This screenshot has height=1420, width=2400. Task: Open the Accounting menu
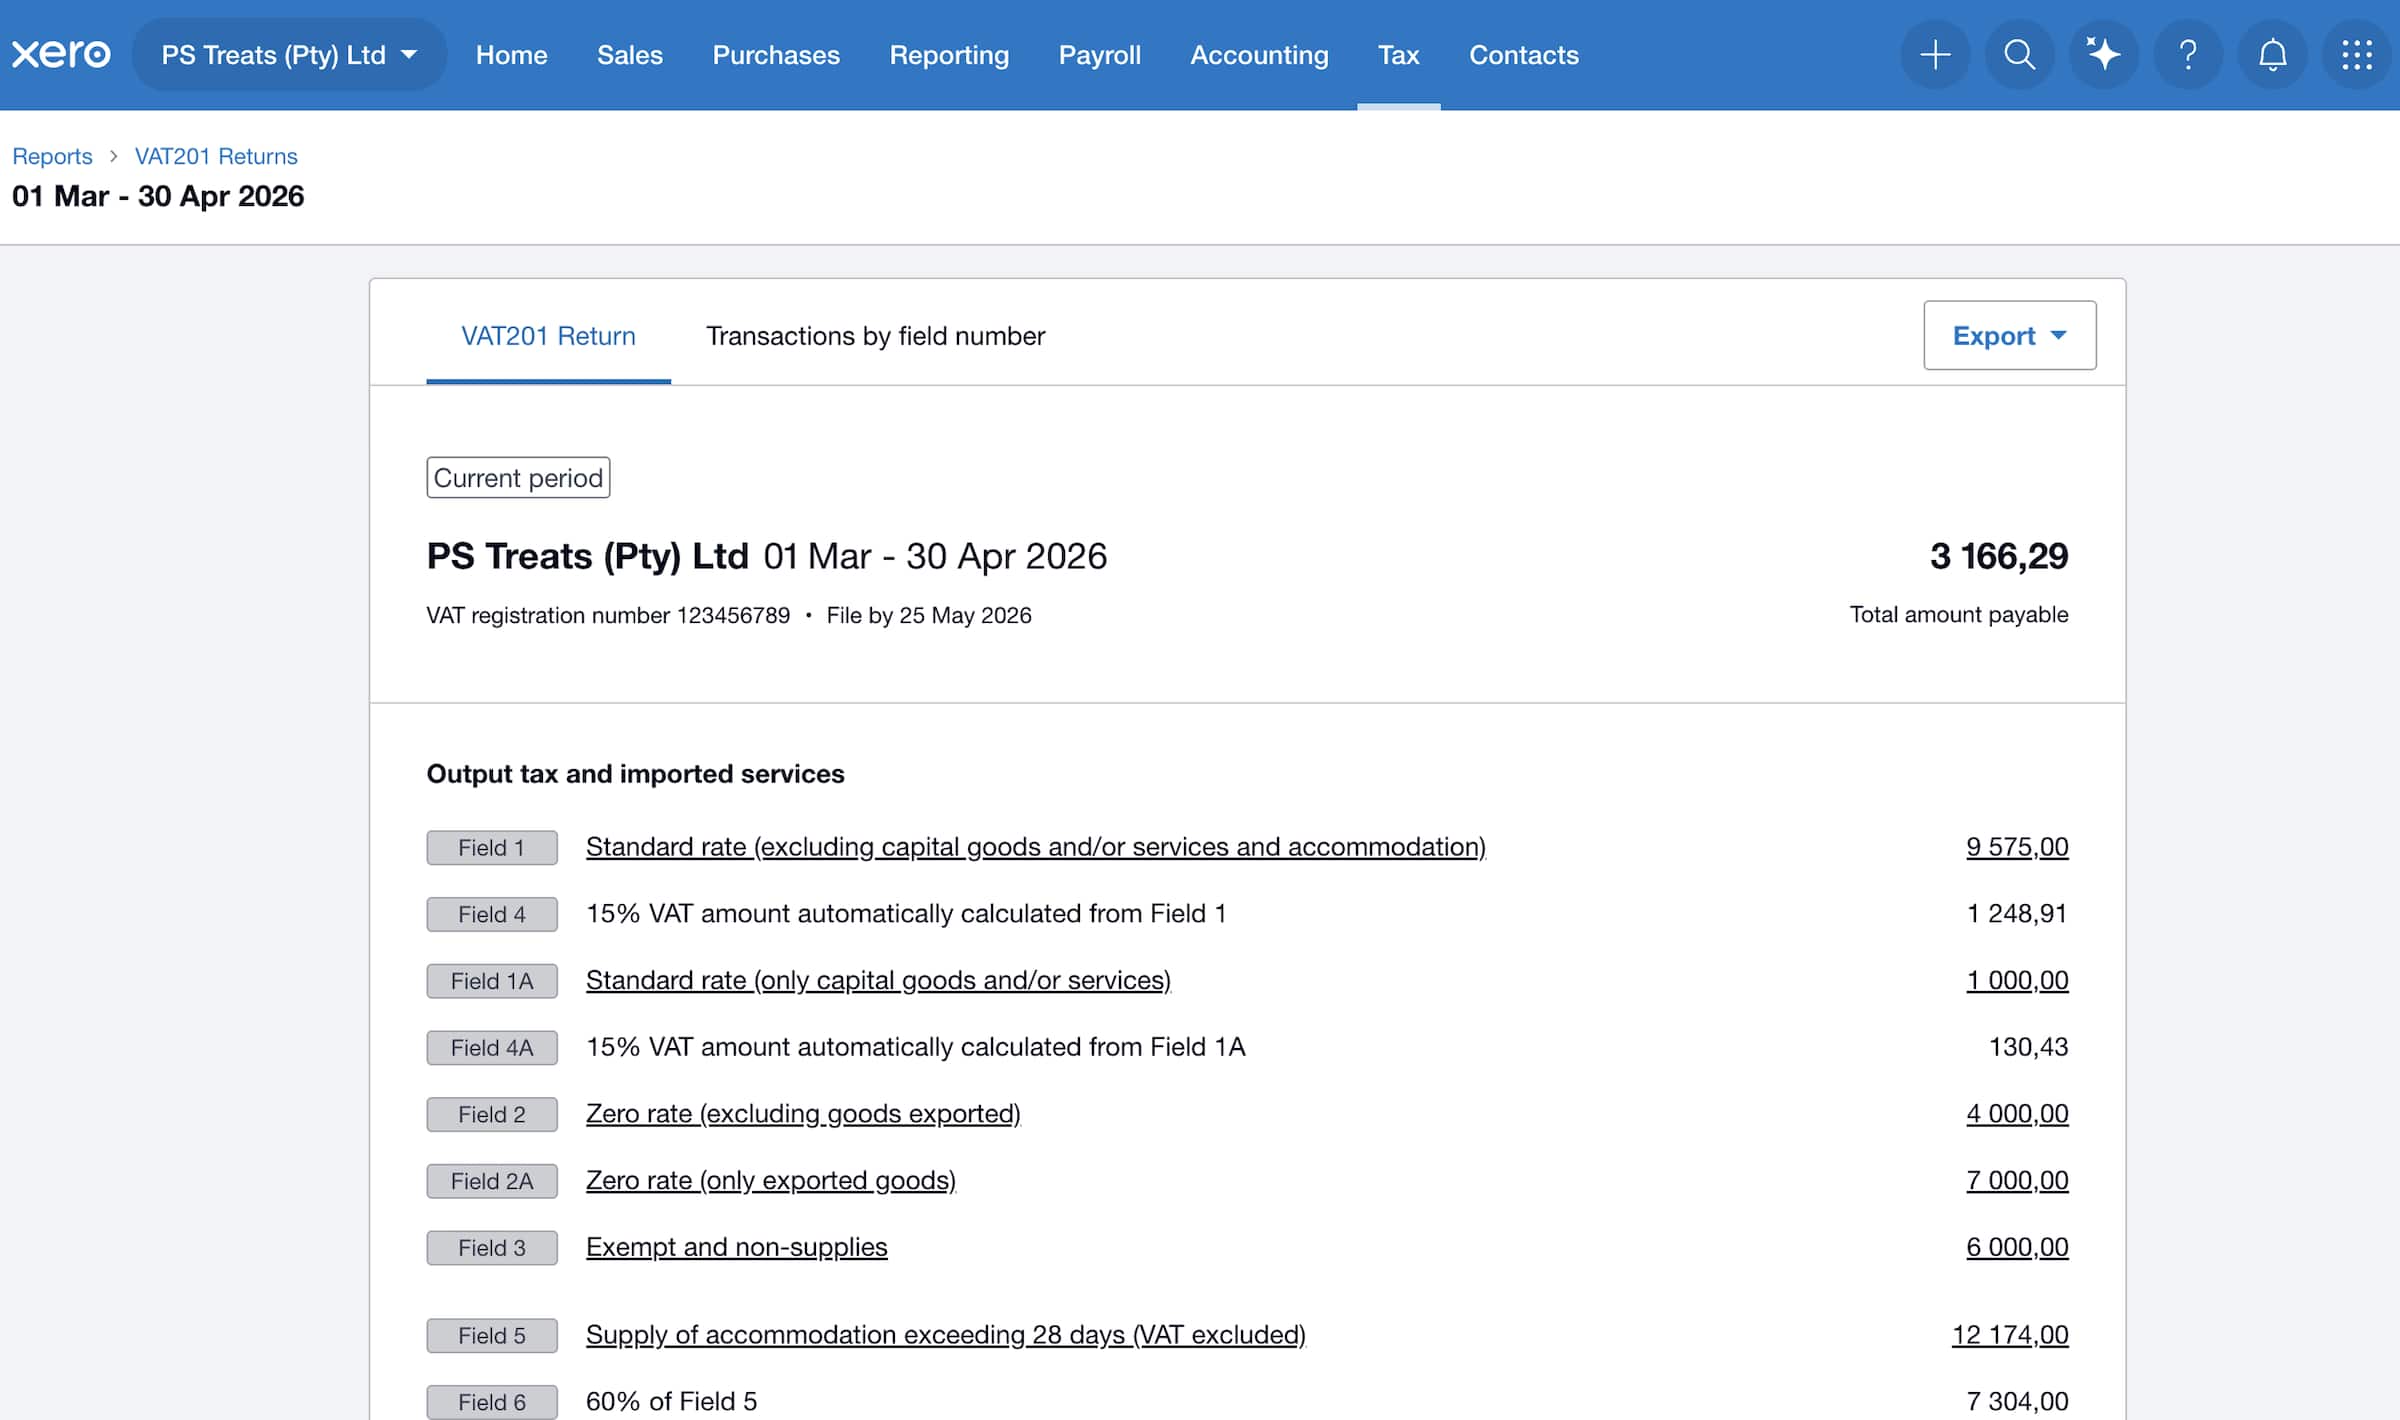(1259, 54)
